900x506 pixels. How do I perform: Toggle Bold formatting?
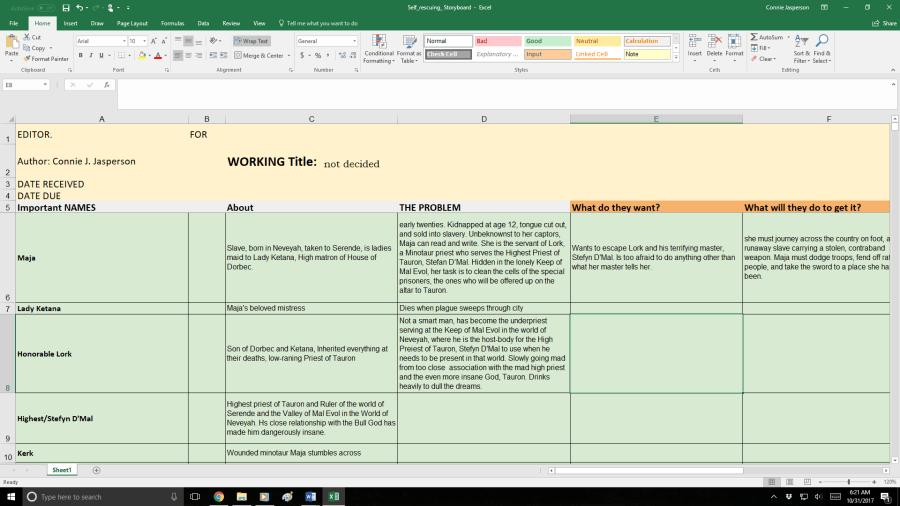pyautogui.click(x=81, y=56)
